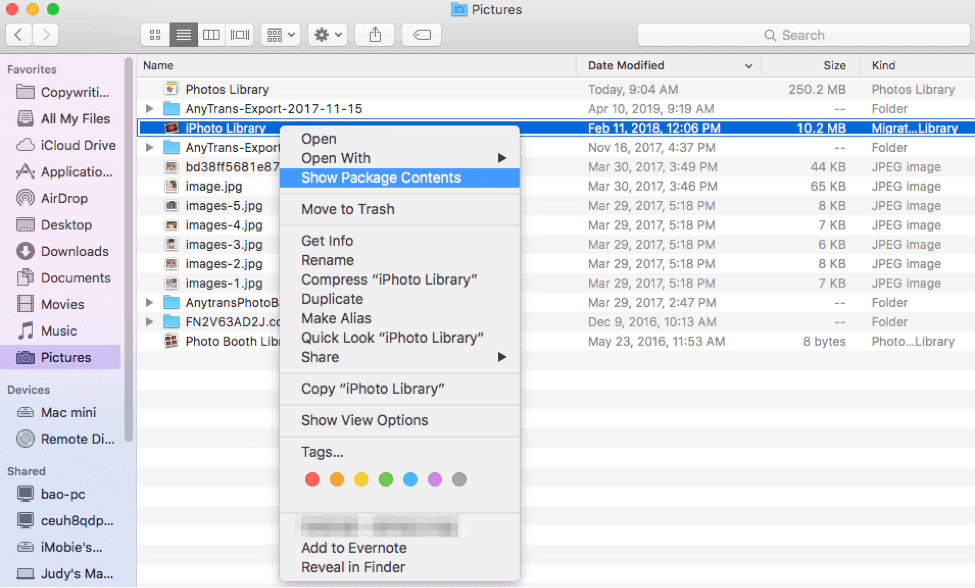Expand AnyTrans-Export-2017-11-15 folder
The width and height of the screenshot is (975, 588).
point(149,109)
